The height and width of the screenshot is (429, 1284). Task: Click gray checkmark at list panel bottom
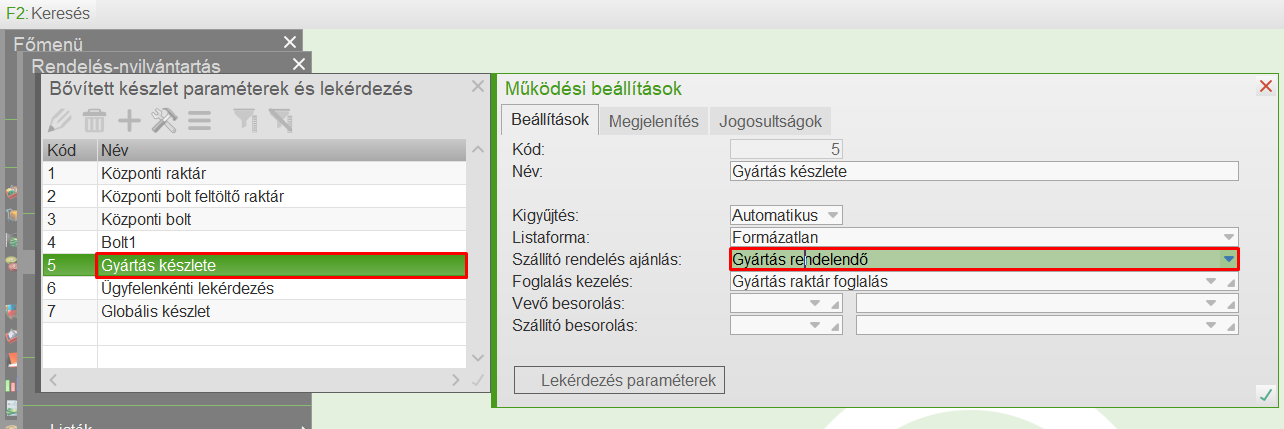pos(477,380)
